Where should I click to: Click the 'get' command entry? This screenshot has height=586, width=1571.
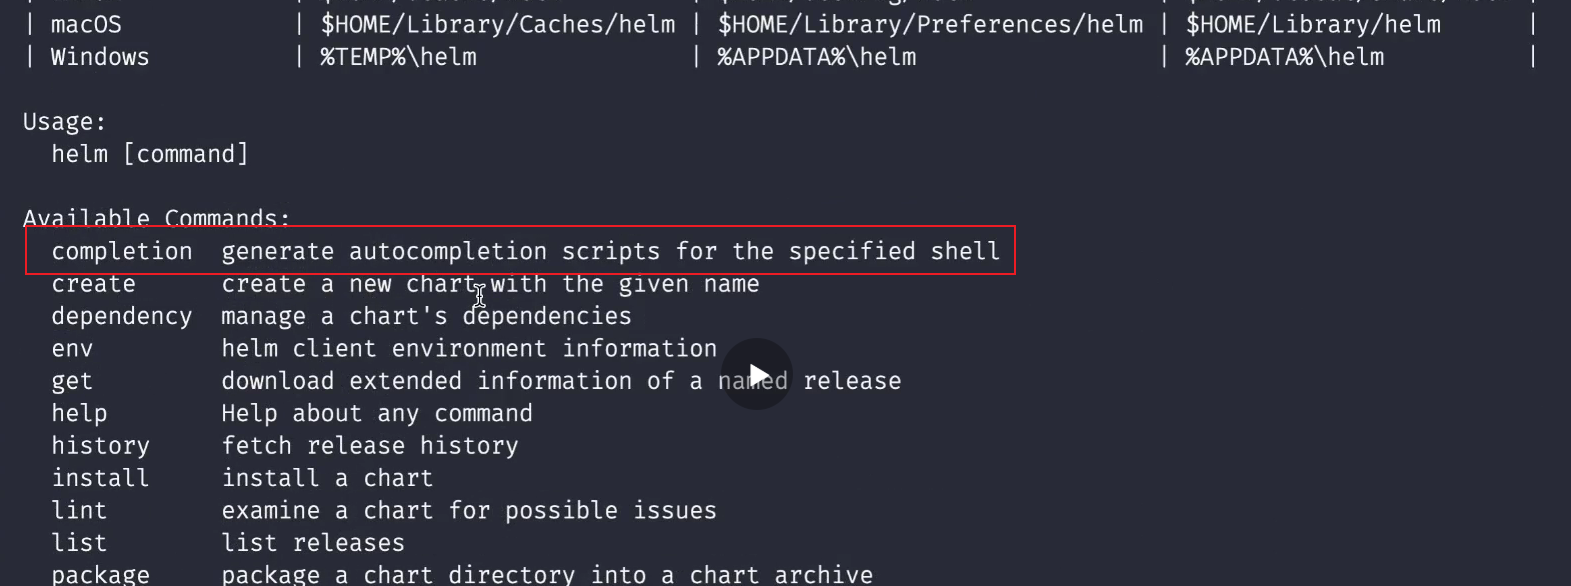pos(72,381)
